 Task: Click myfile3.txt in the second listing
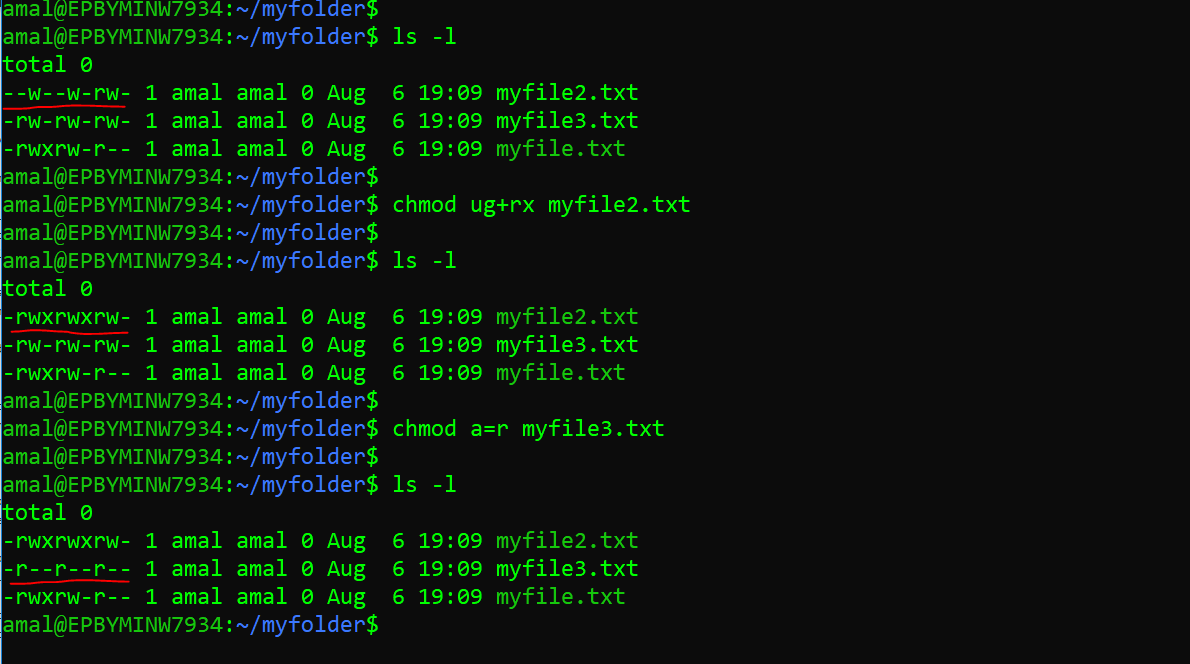(567, 345)
